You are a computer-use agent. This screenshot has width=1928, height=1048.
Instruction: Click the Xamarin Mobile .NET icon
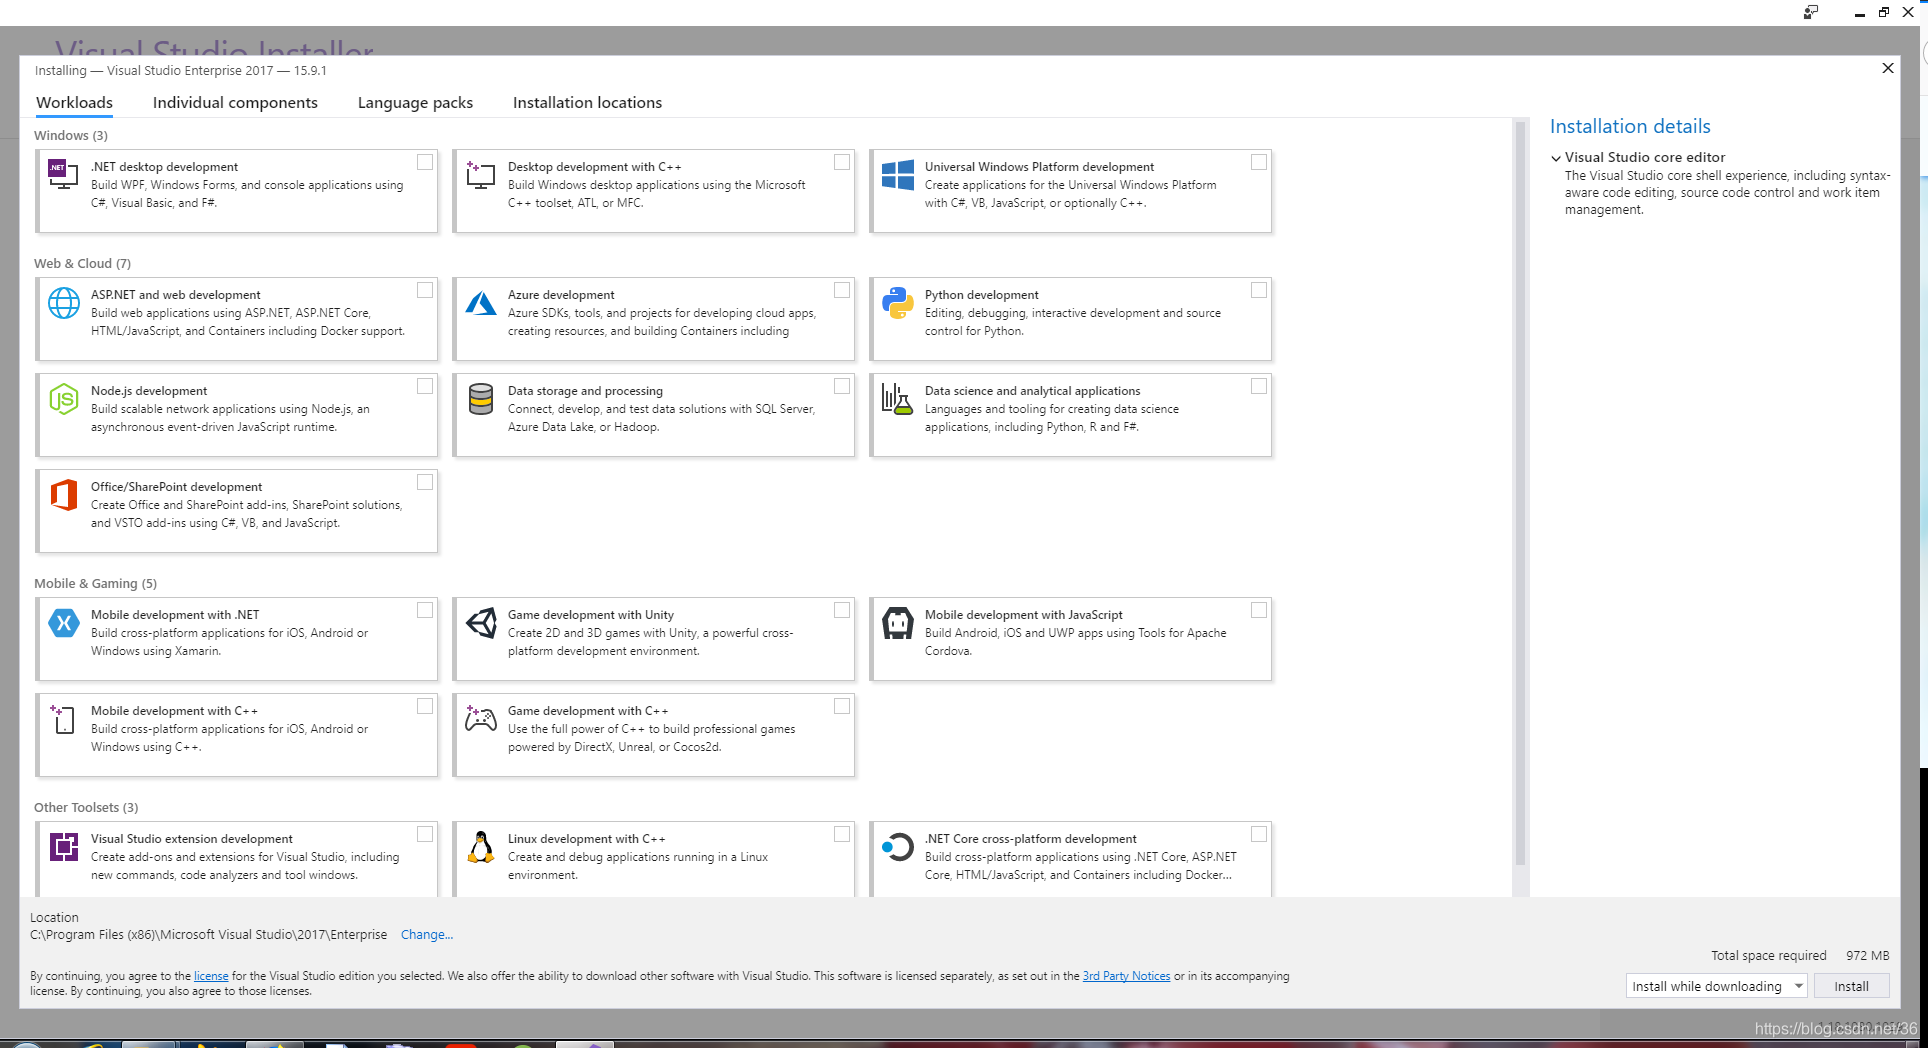(64, 623)
